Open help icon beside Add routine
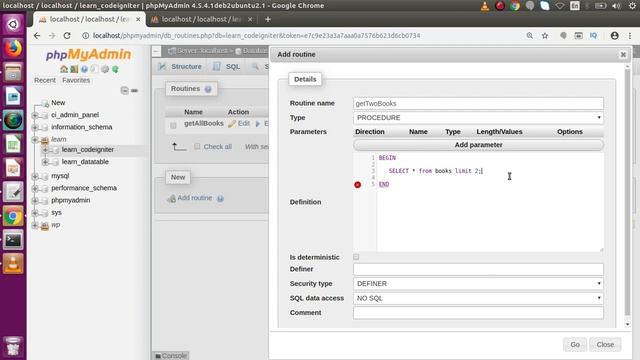 (220, 198)
